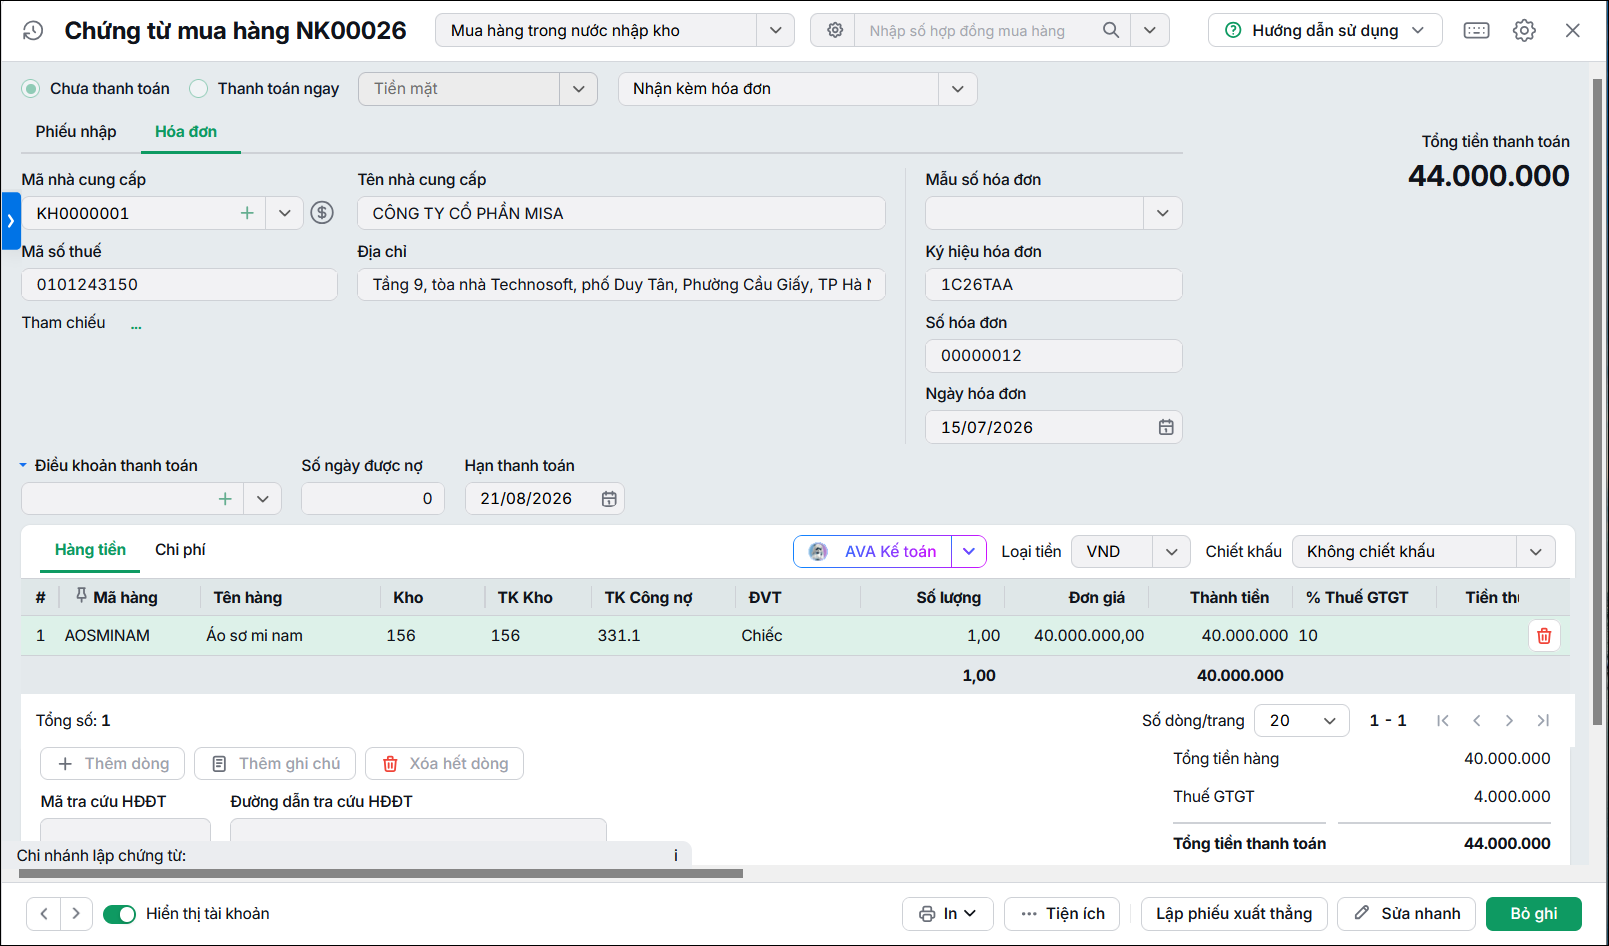Viewport: 1609px width, 946px height.
Task: Select the Chi phí tab
Action: point(180,550)
